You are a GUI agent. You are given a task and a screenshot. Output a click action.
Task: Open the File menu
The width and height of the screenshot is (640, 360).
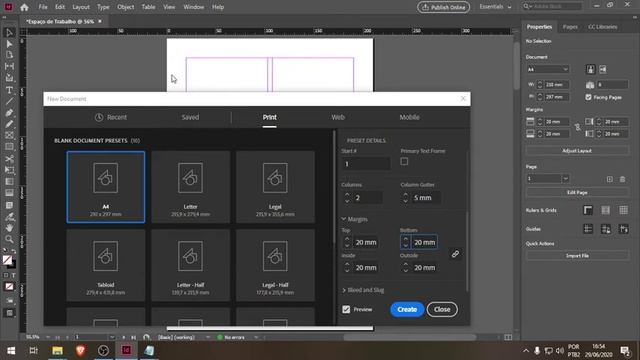click(x=43, y=7)
